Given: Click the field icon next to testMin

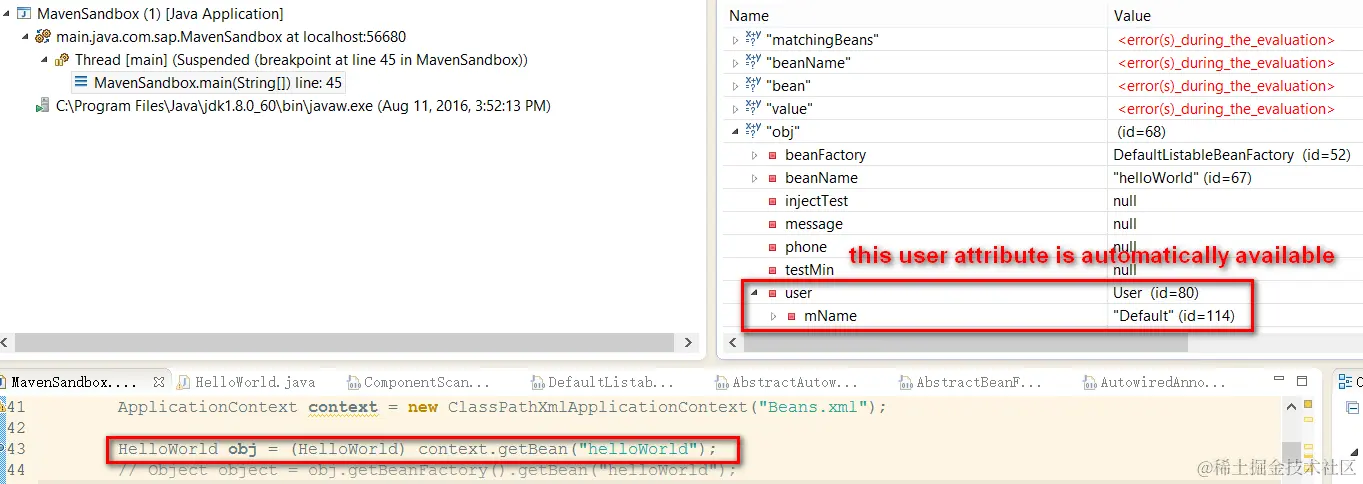Looking at the screenshot, I should pos(772,270).
